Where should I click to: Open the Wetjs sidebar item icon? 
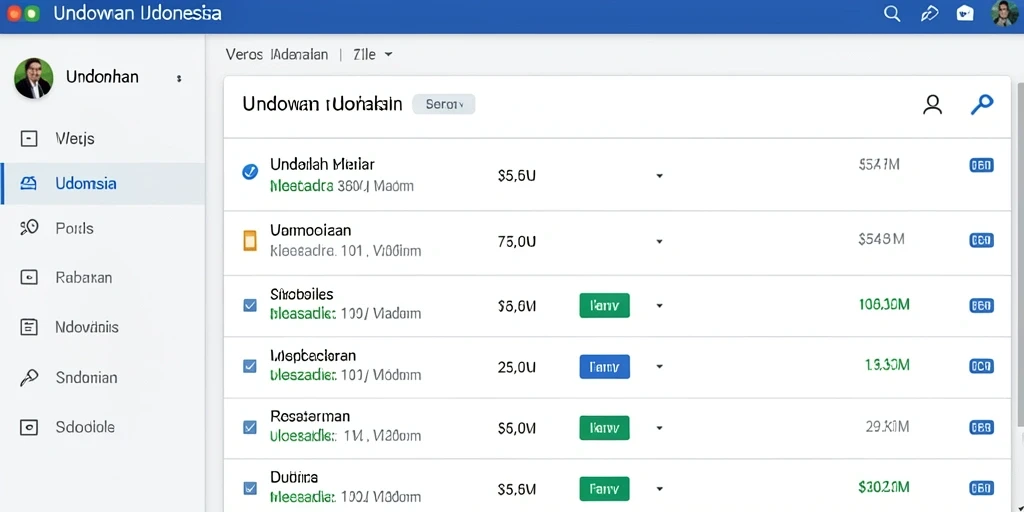tap(29, 138)
